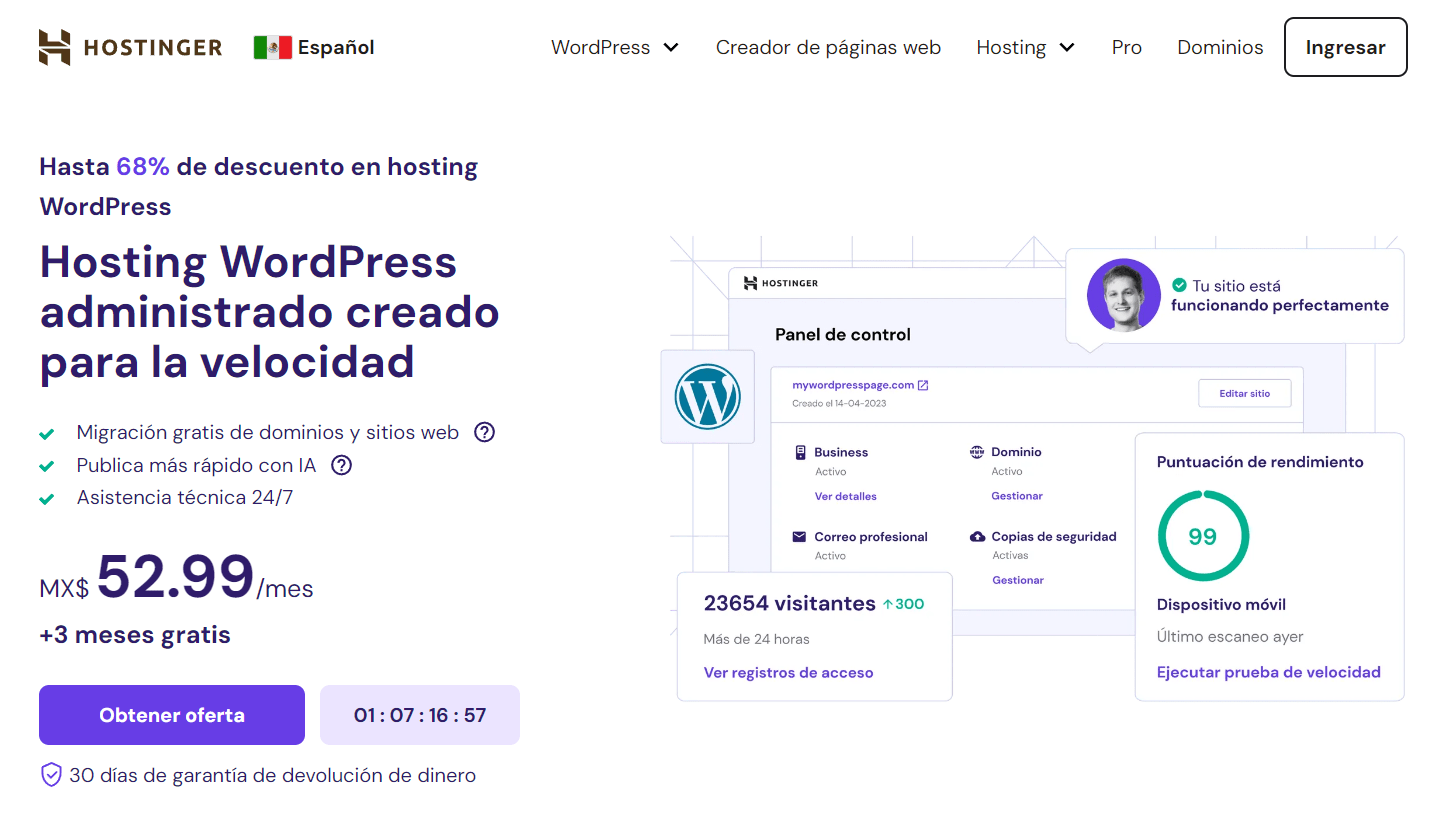Screen dimensions: 1450x827
Task: Open the Español language selector
Action: [x=314, y=47]
